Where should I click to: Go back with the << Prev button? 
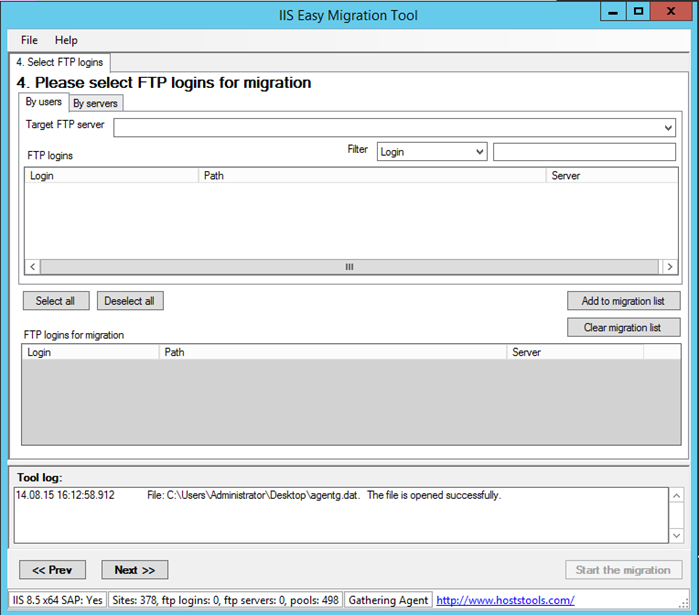pyautogui.click(x=52, y=570)
